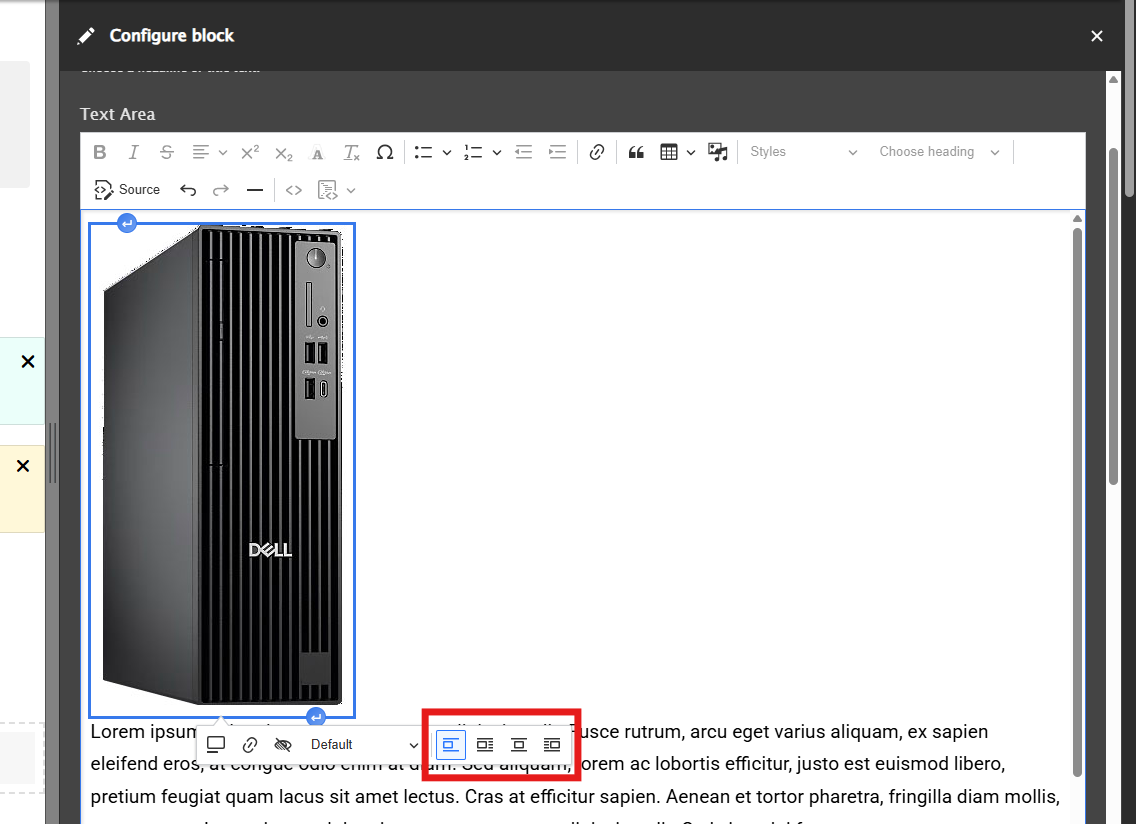The height and width of the screenshot is (824, 1136).
Task: Click the insert media icon
Action: point(717,152)
